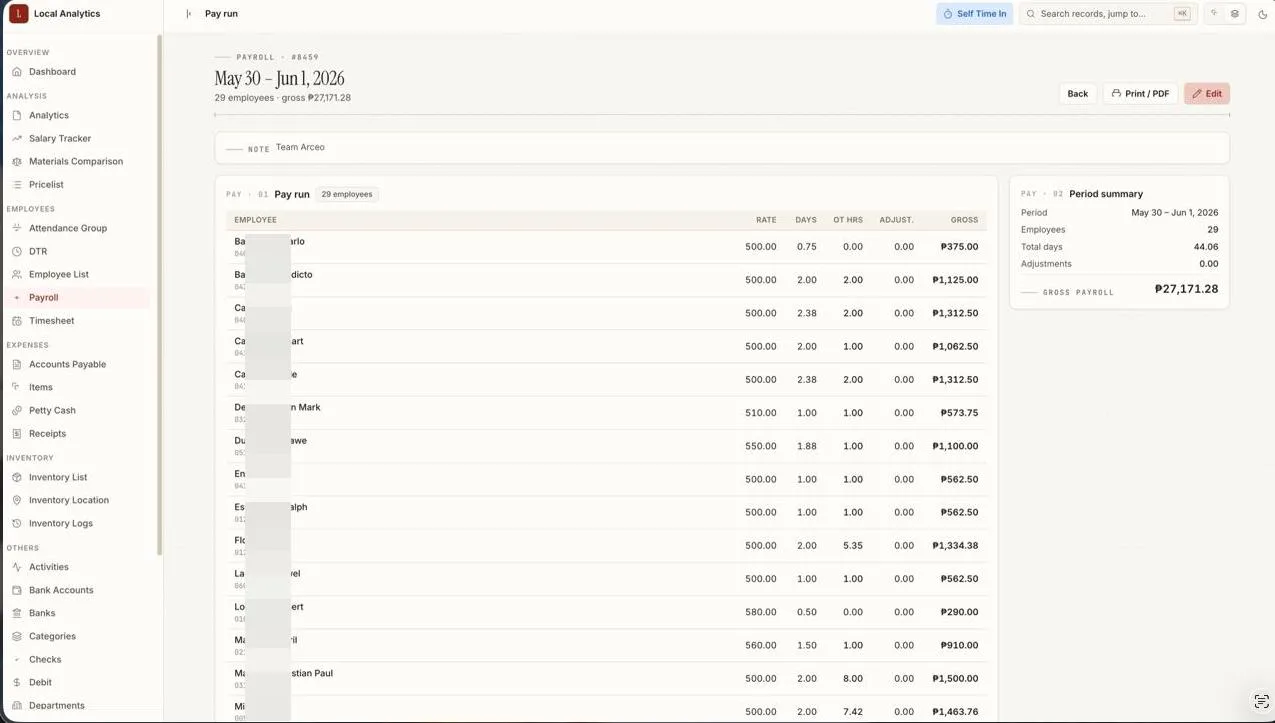Click the Petty Cash icon
1275x723 pixels.
17,410
